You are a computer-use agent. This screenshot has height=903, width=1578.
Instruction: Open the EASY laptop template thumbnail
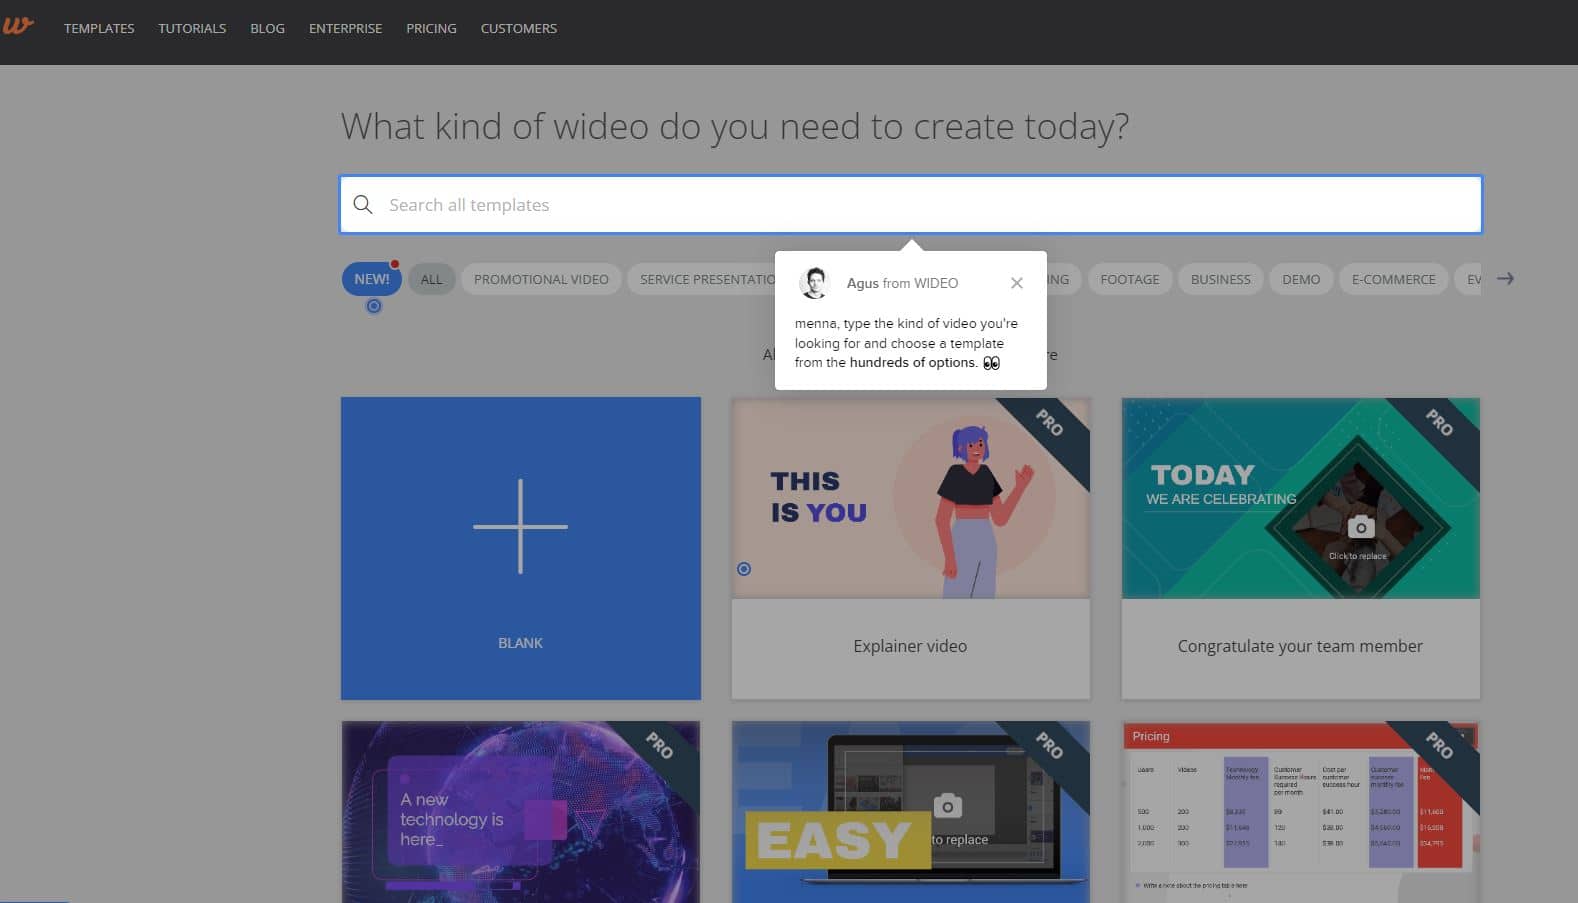(x=910, y=812)
